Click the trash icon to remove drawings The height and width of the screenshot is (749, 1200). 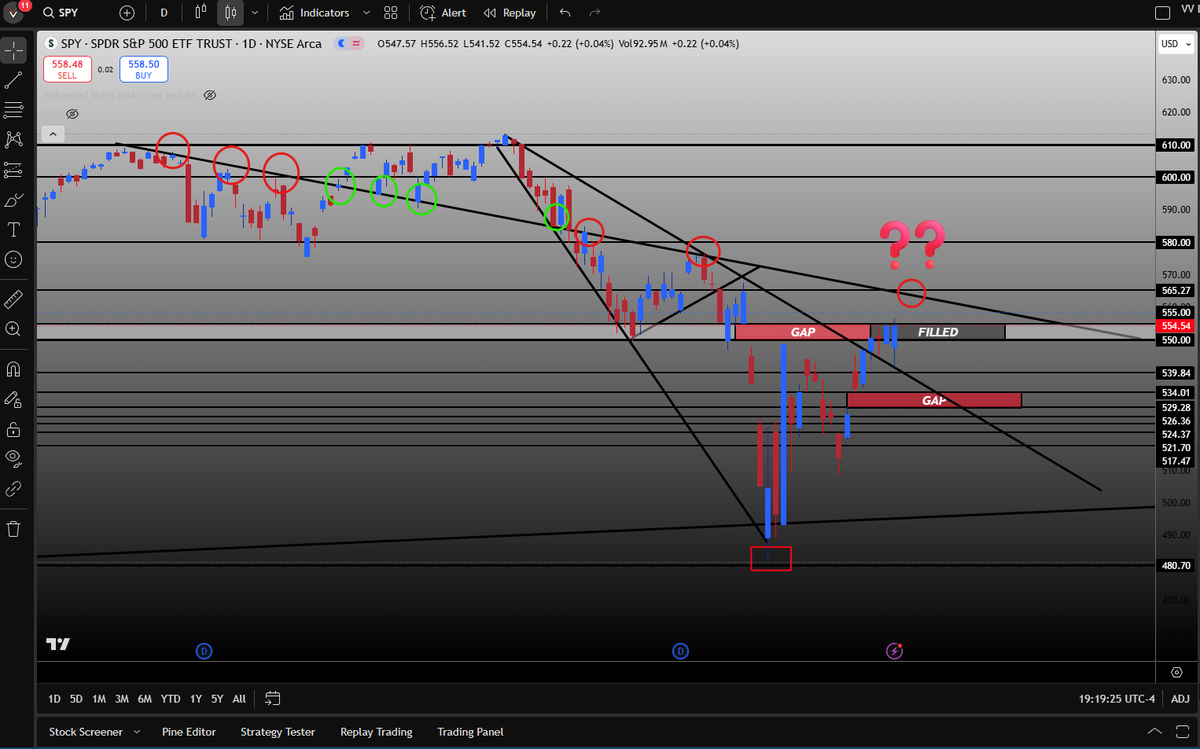pyautogui.click(x=14, y=528)
